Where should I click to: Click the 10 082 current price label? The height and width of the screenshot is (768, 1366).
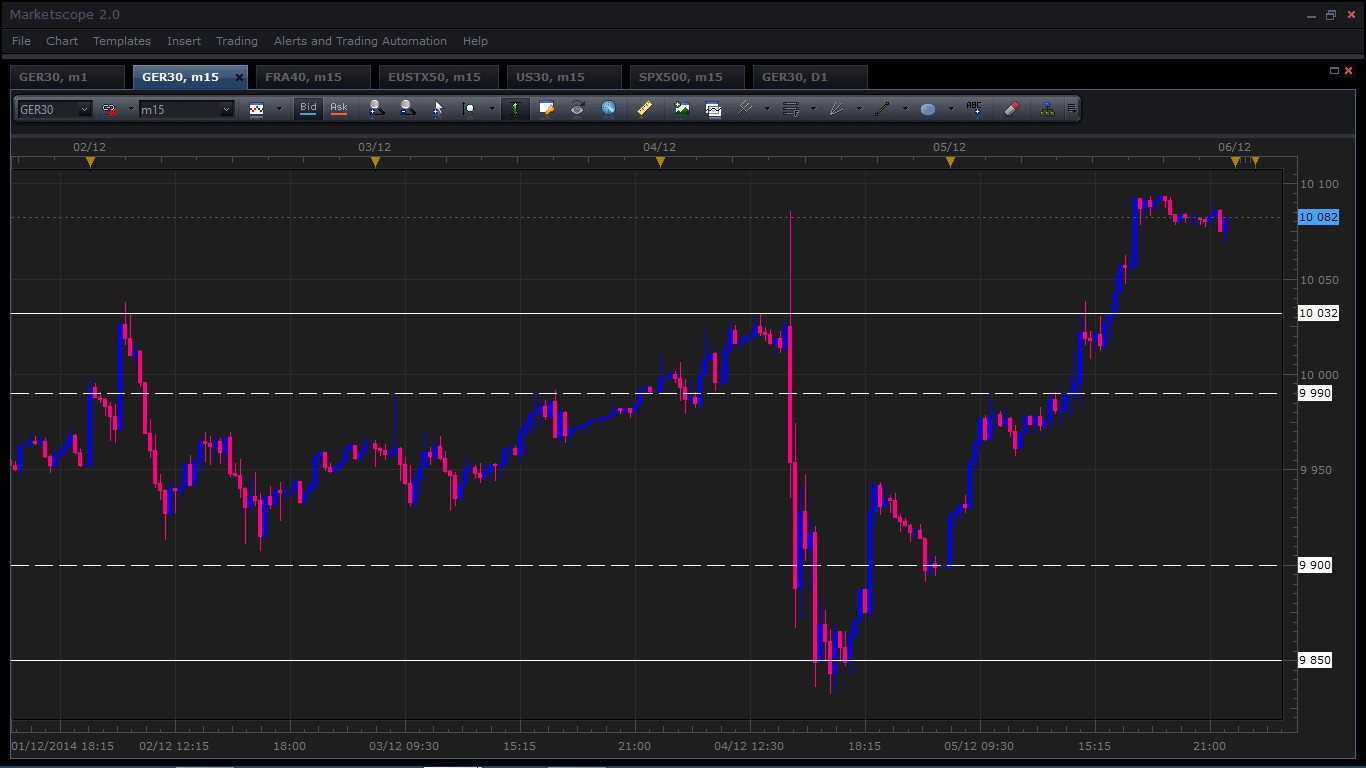tap(1318, 217)
